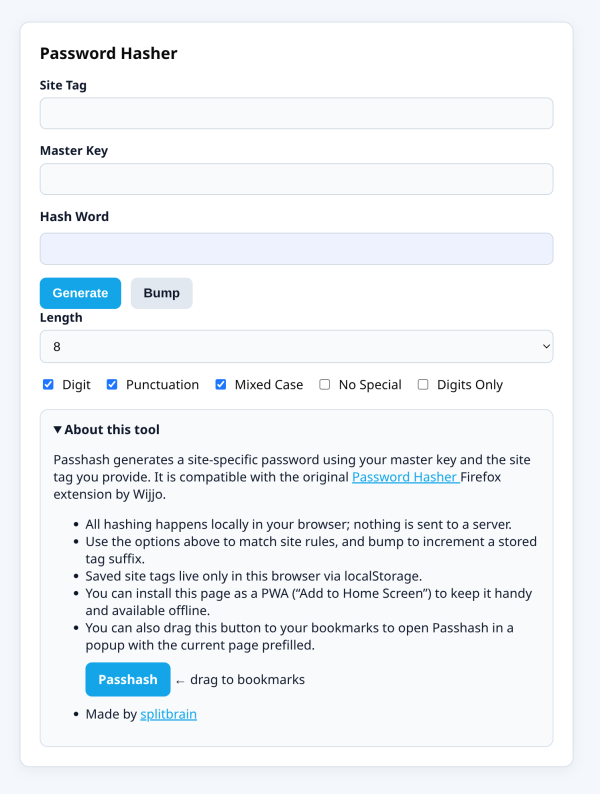Screen dimensions: 600x794
Task: Click into the Master Key field
Action: pyautogui.click(x=296, y=179)
